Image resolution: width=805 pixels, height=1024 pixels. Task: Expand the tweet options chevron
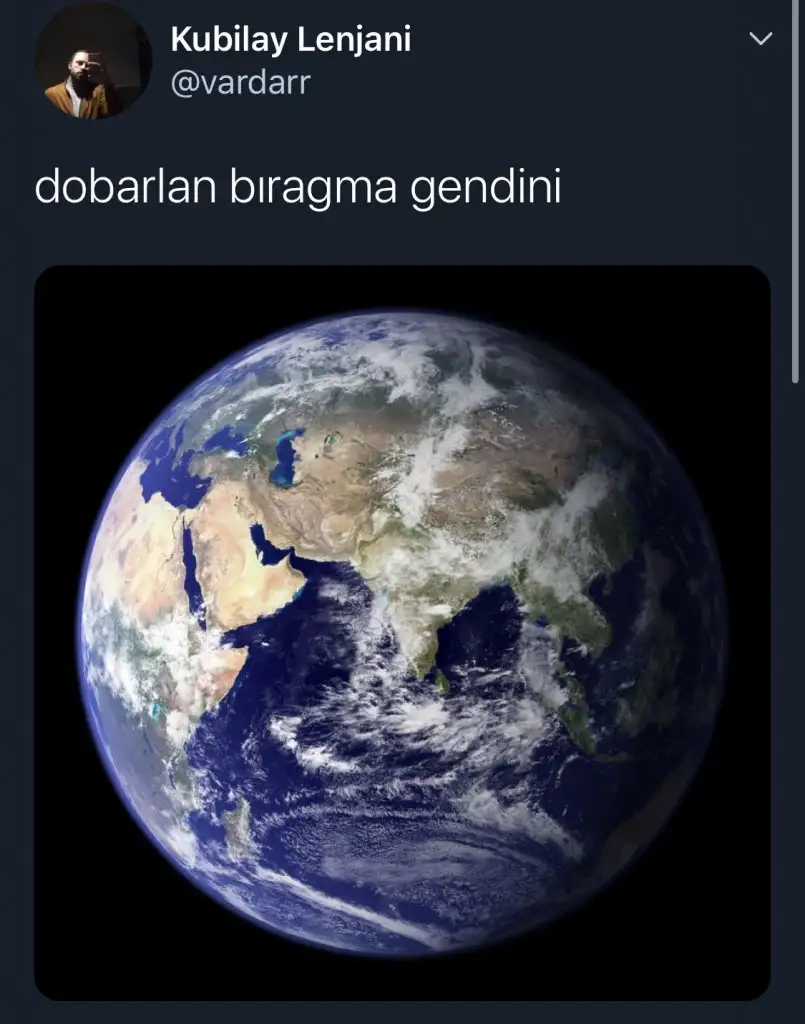click(x=761, y=39)
